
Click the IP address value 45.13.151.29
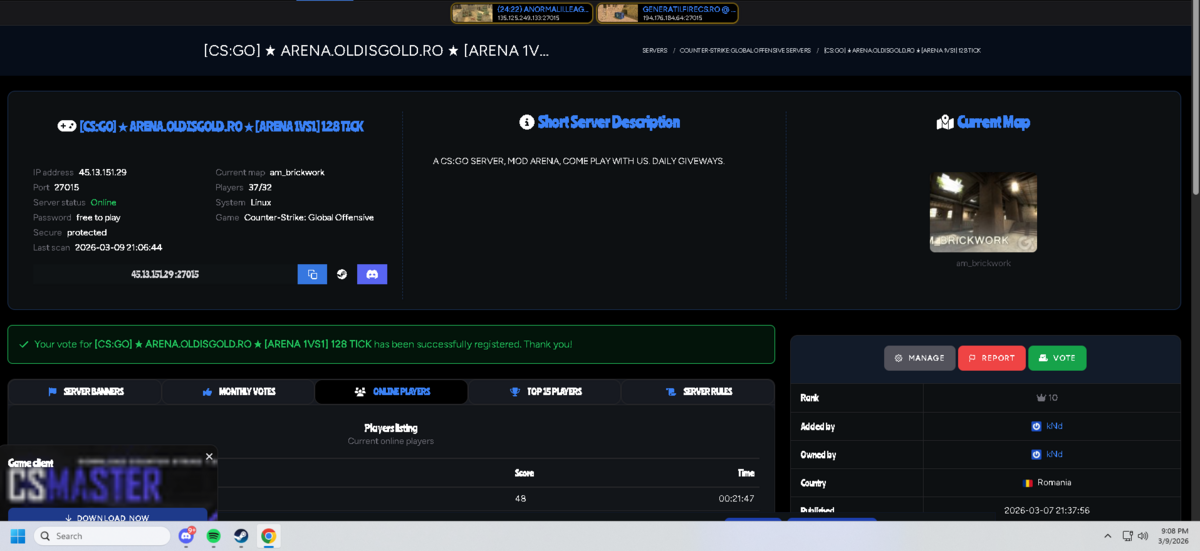(x=102, y=172)
